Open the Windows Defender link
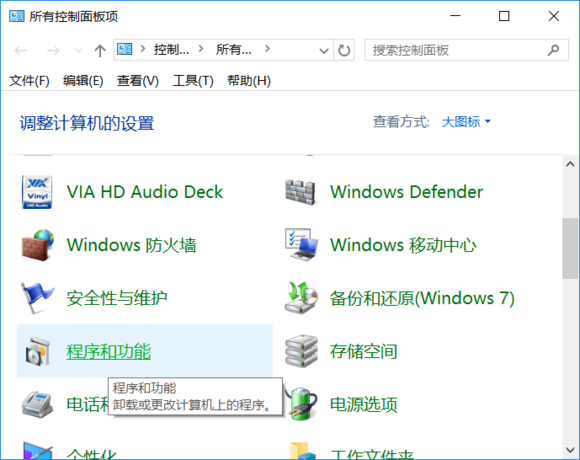This screenshot has width=580, height=460. 407,192
